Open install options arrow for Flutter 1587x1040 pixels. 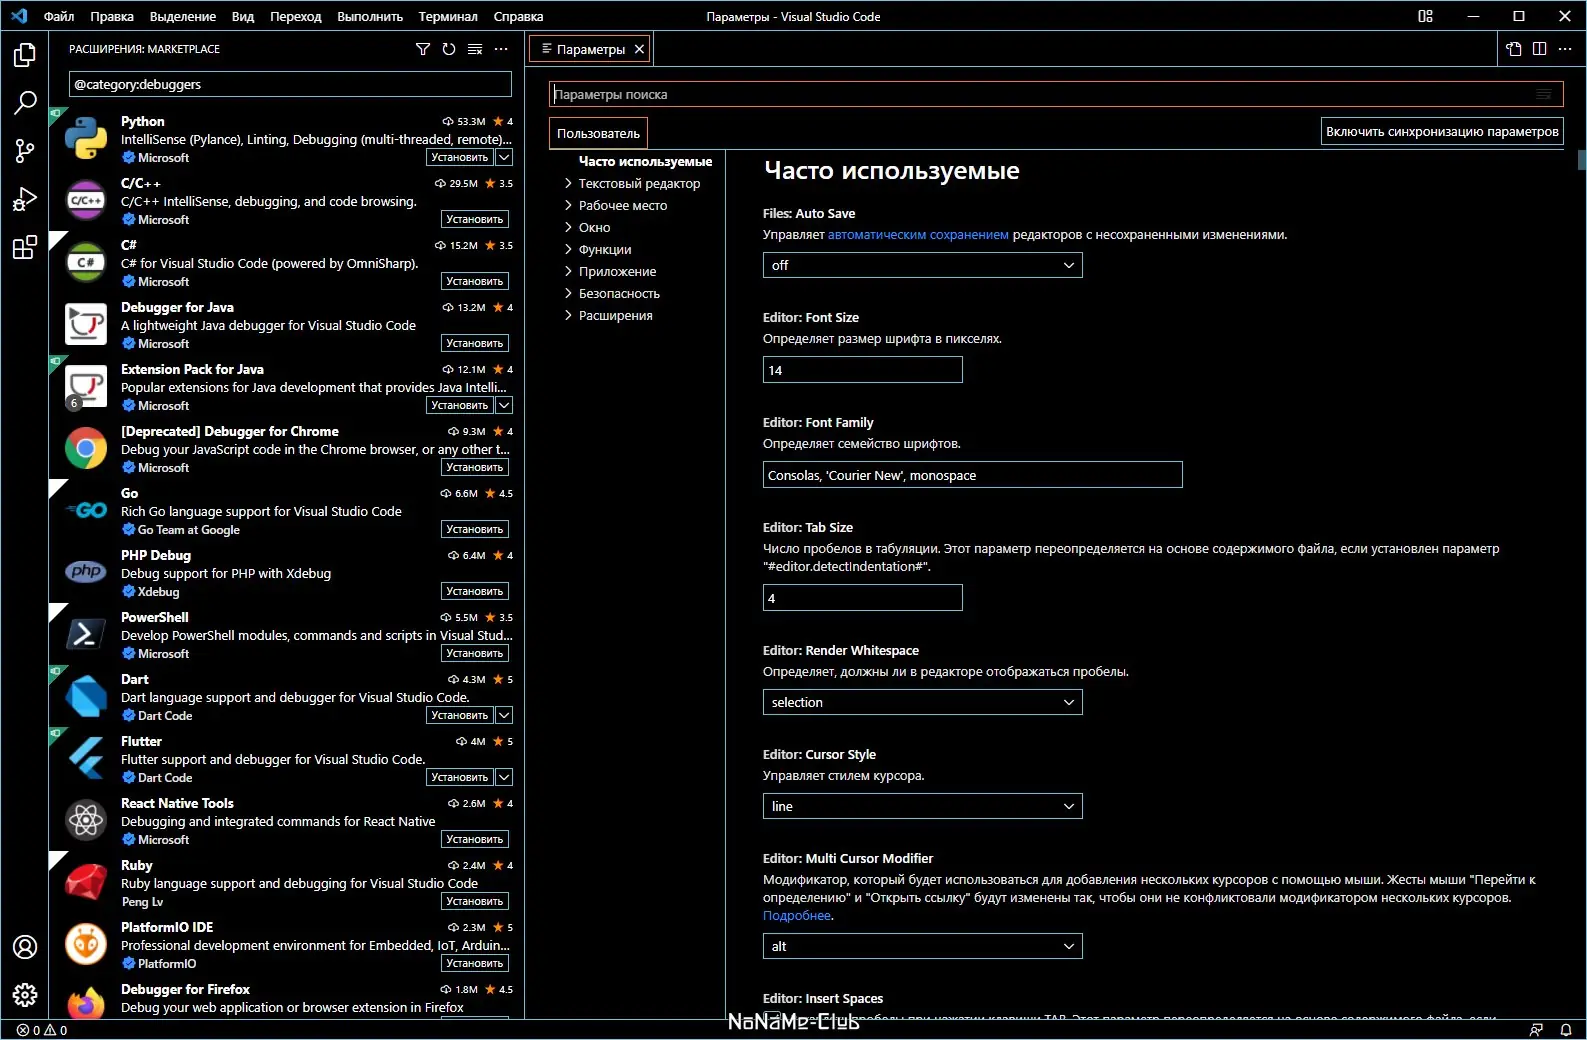click(x=504, y=777)
